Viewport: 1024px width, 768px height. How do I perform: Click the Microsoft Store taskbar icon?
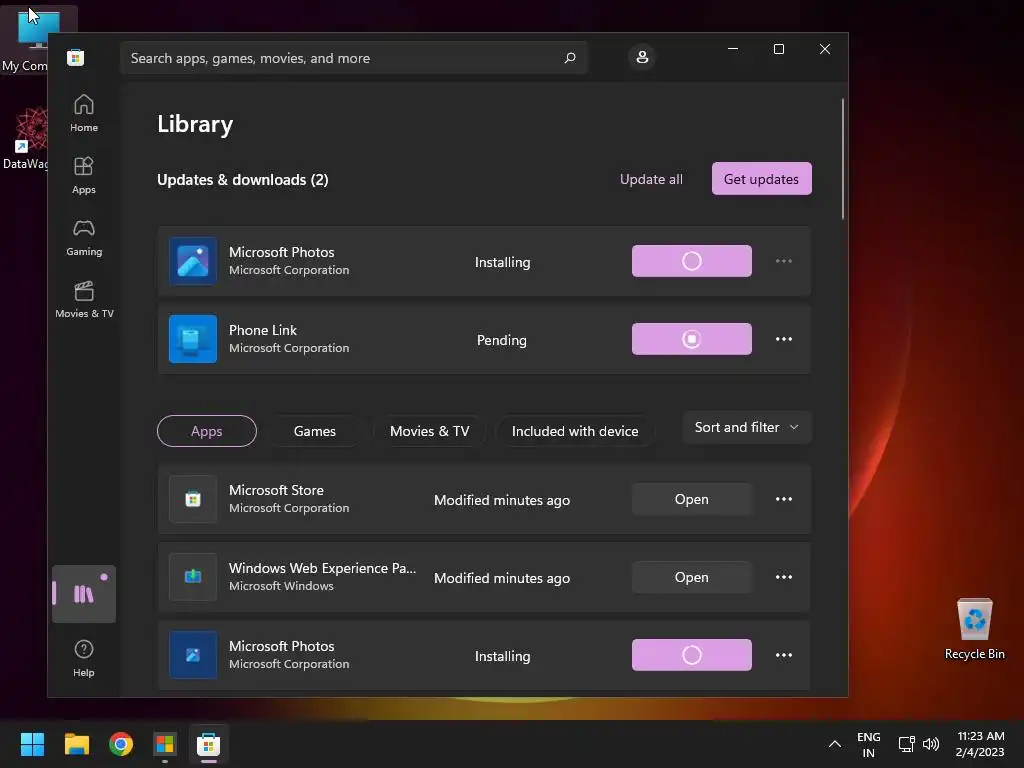[209, 744]
